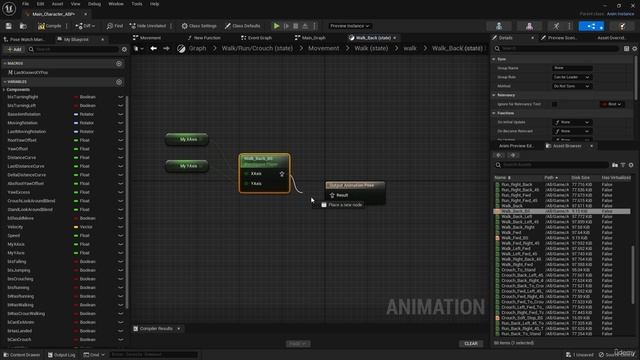
Task: Navigate forward in graph history
Action: (x=166, y=49)
